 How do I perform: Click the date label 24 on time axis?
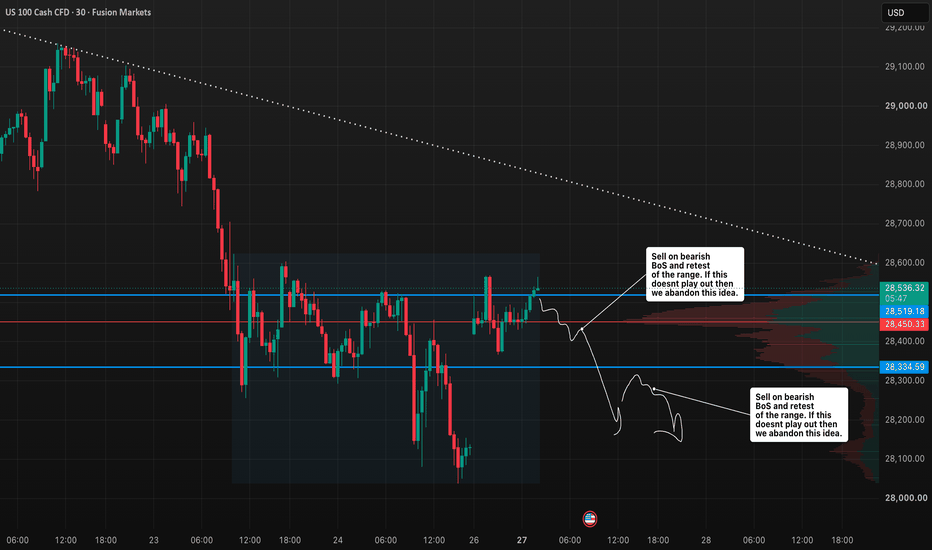coord(338,540)
